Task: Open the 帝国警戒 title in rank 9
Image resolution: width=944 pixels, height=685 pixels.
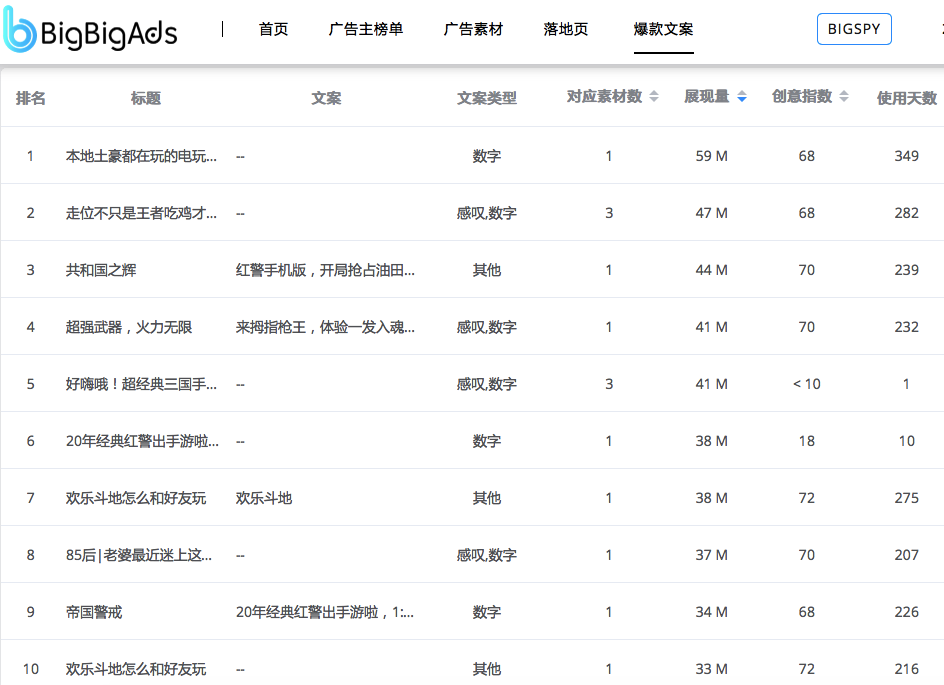Action: coord(94,612)
